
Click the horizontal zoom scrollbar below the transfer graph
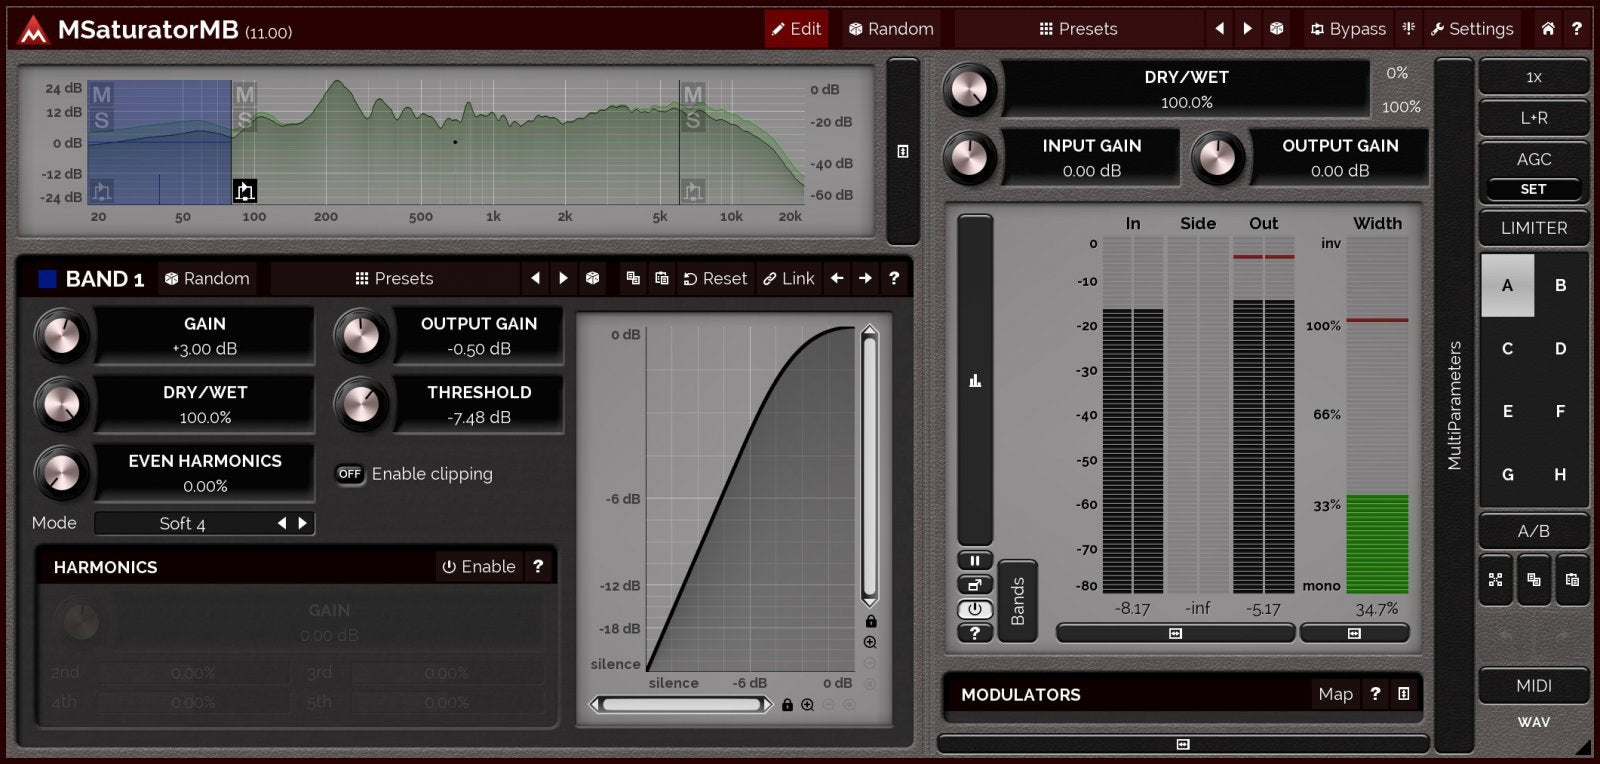click(x=681, y=705)
